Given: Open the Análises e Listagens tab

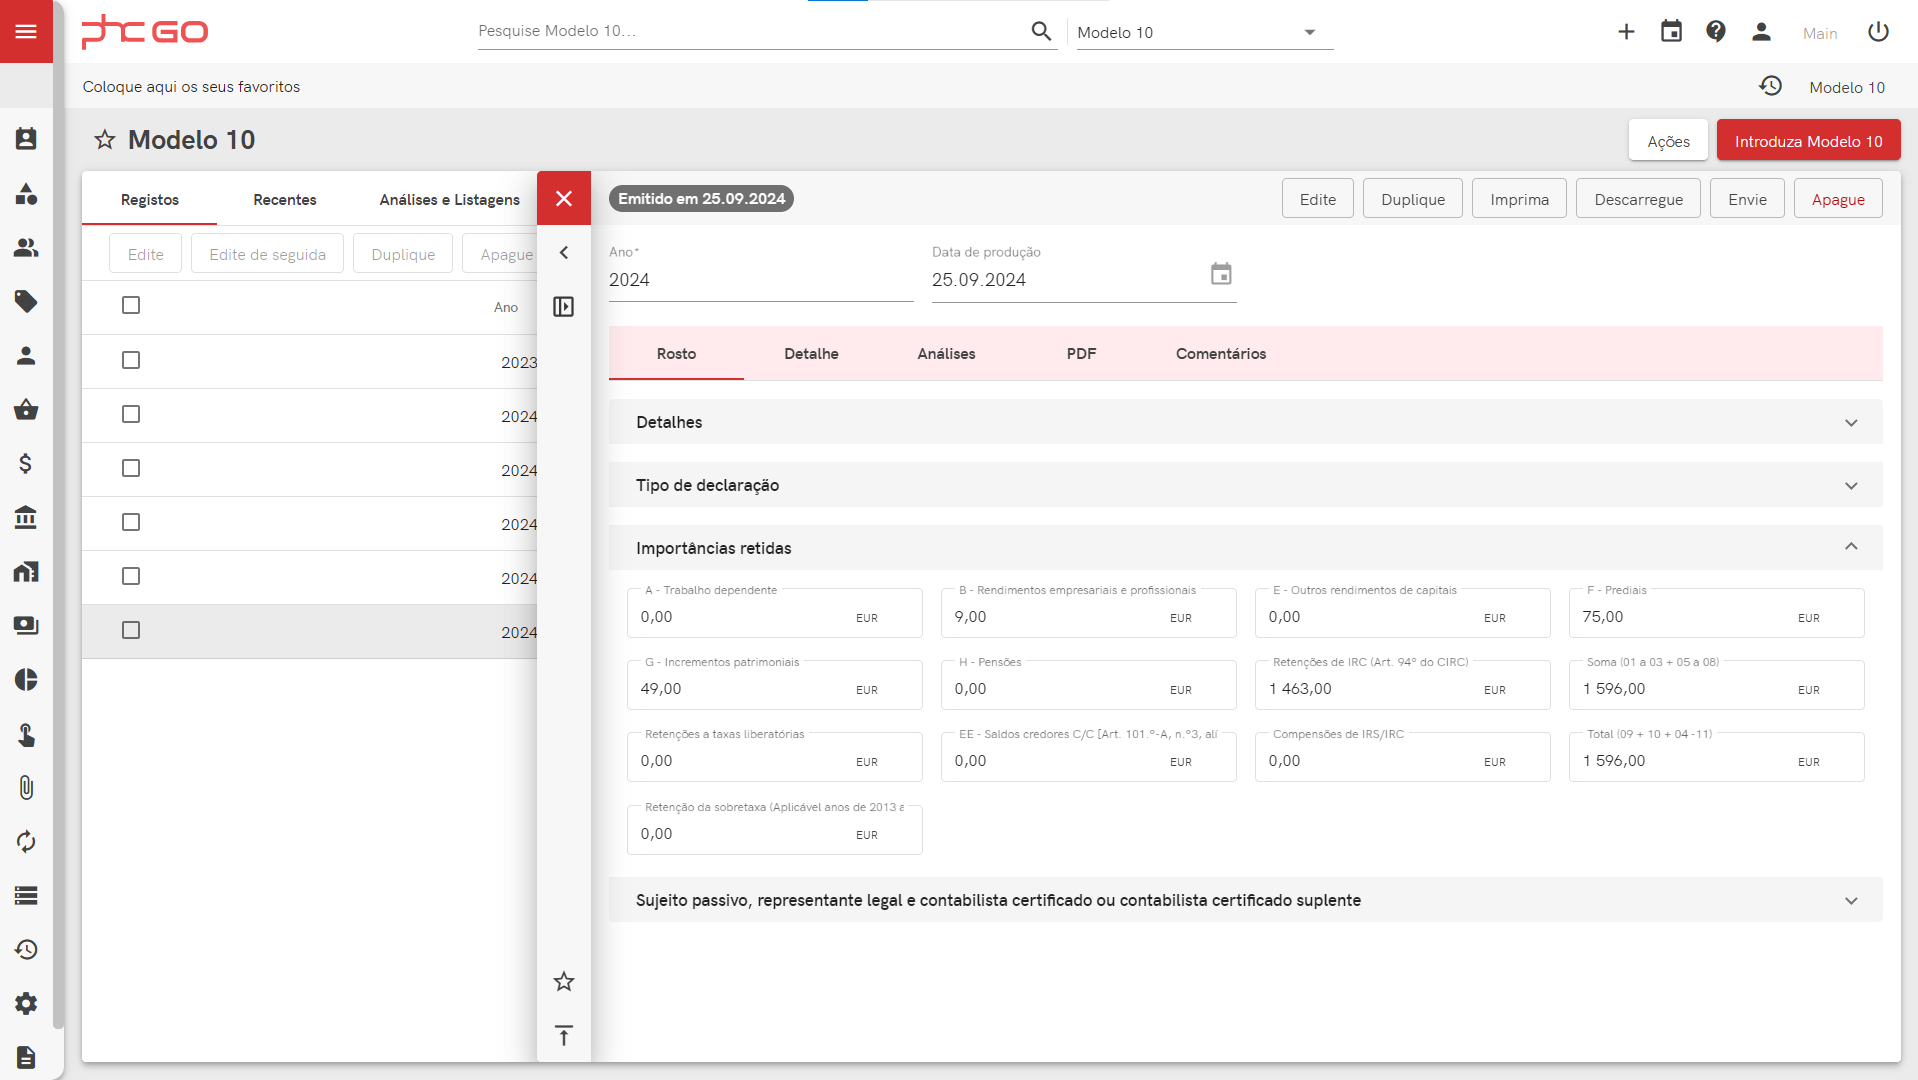Looking at the screenshot, I should [449, 200].
